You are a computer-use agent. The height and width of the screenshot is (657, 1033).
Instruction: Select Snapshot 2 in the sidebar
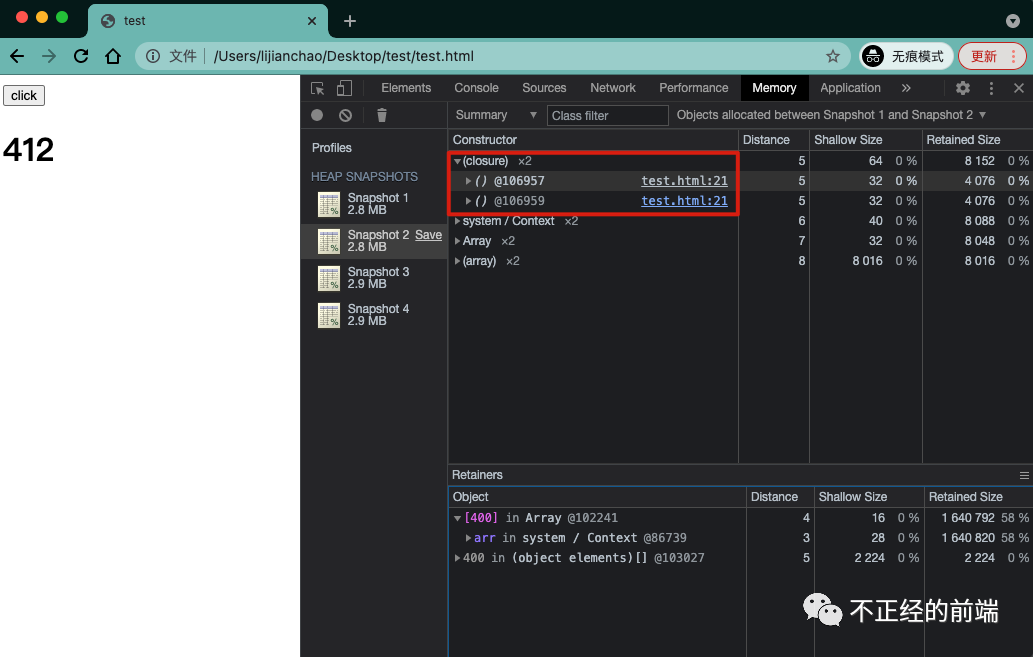click(374, 241)
